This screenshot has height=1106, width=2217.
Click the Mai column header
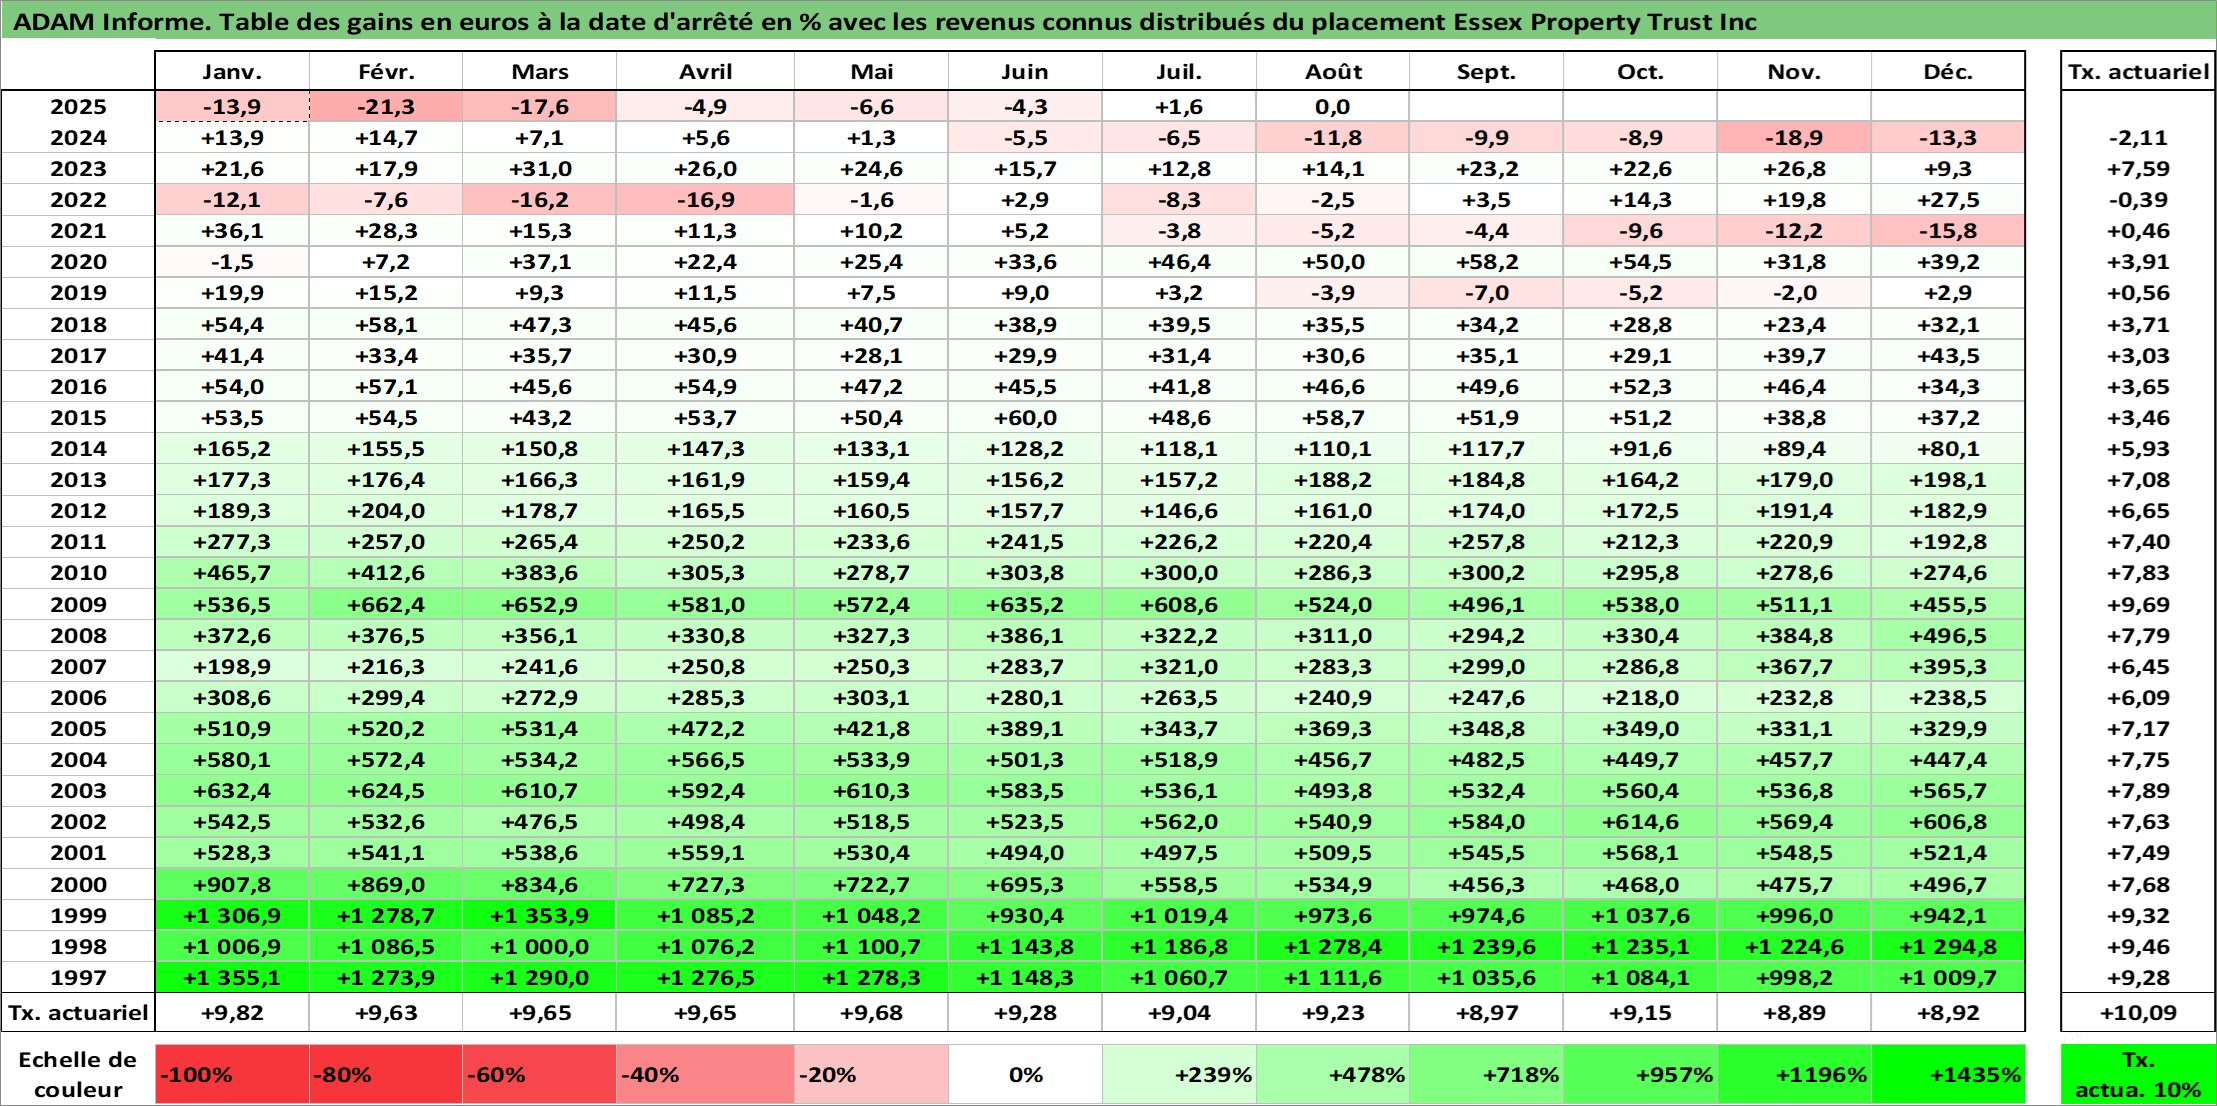[x=871, y=71]
